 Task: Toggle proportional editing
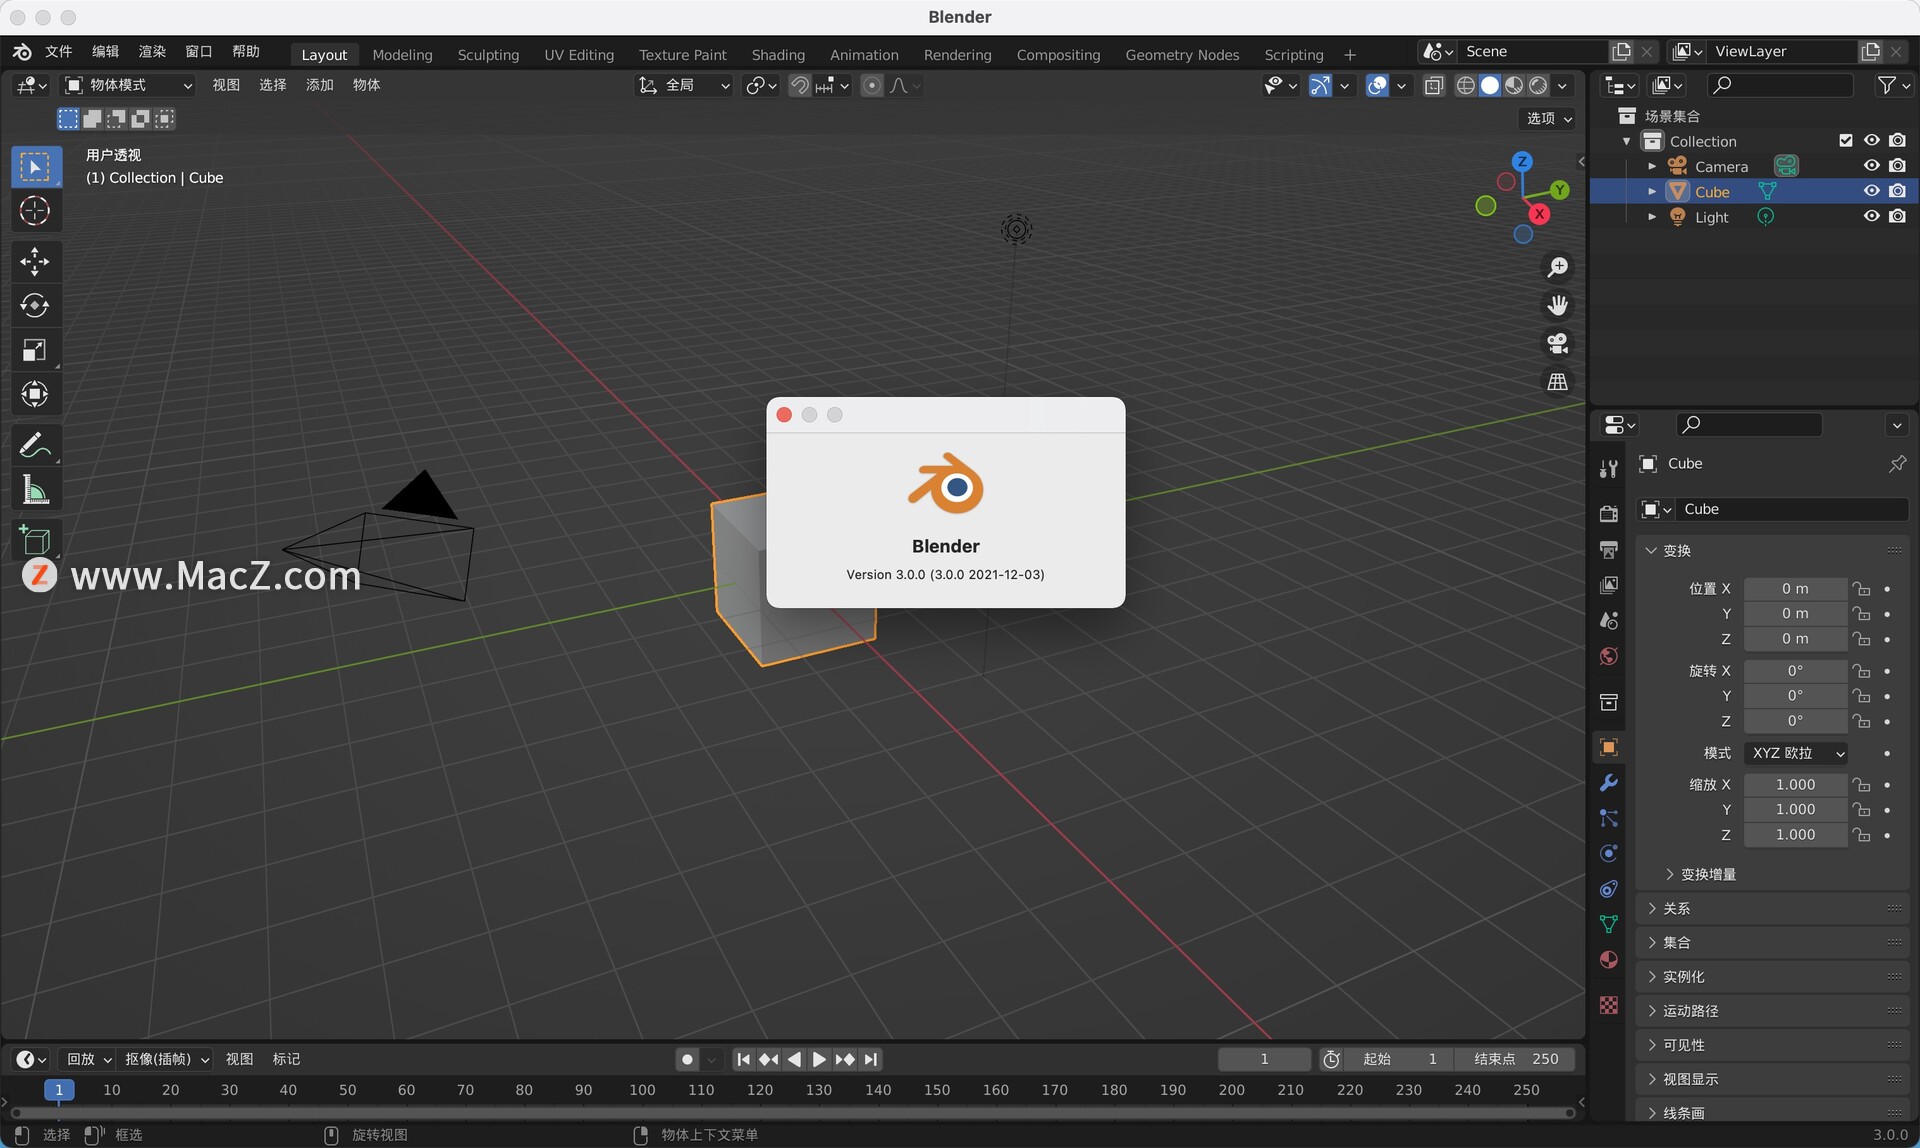pos(872,86)
